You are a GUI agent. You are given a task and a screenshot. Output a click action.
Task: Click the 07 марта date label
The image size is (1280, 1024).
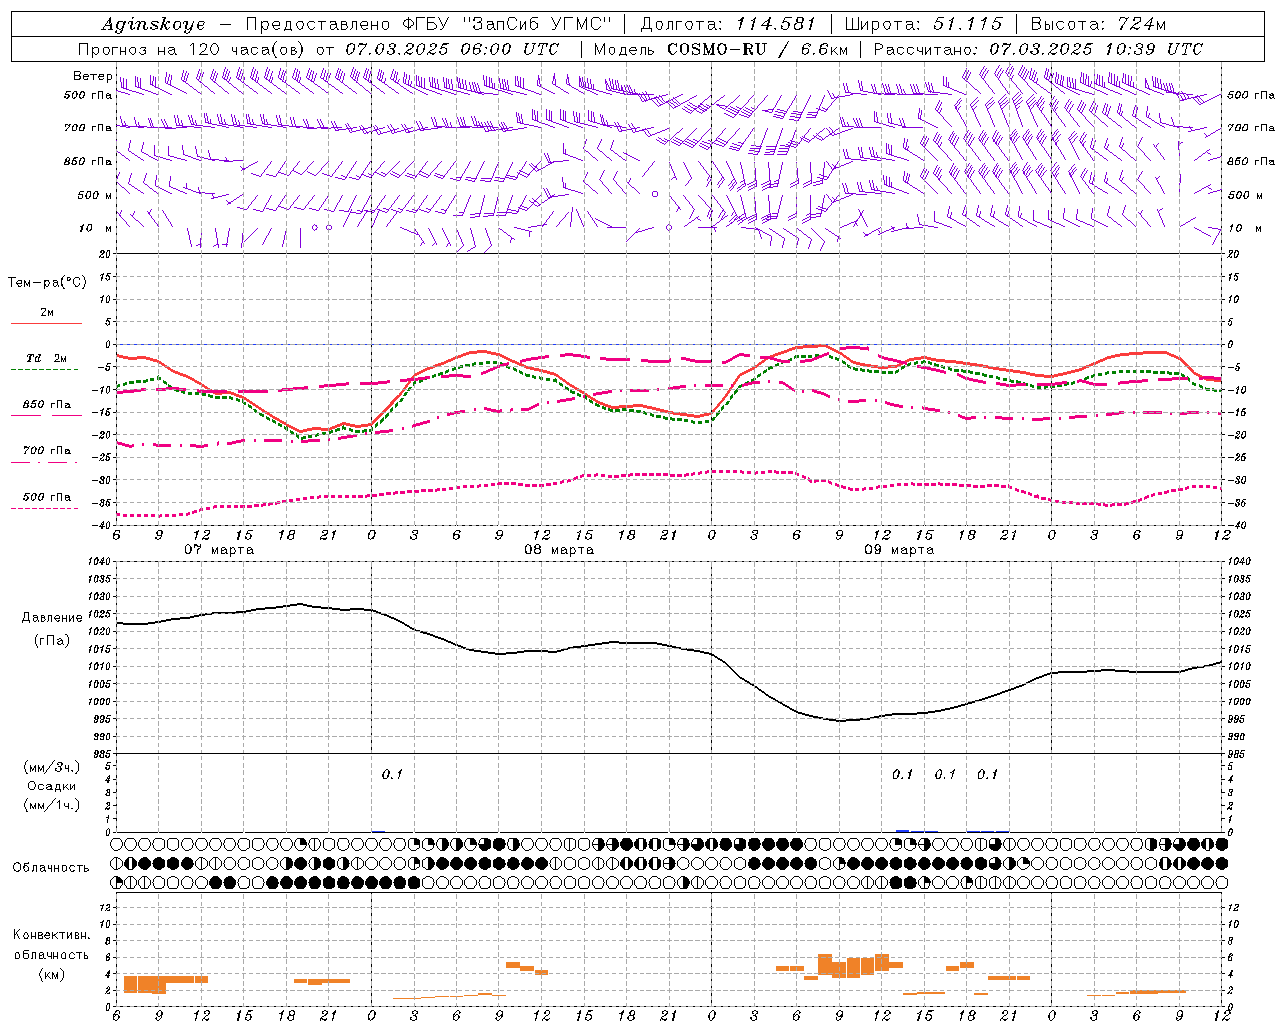pyautogui.click(x=220, y=550)
